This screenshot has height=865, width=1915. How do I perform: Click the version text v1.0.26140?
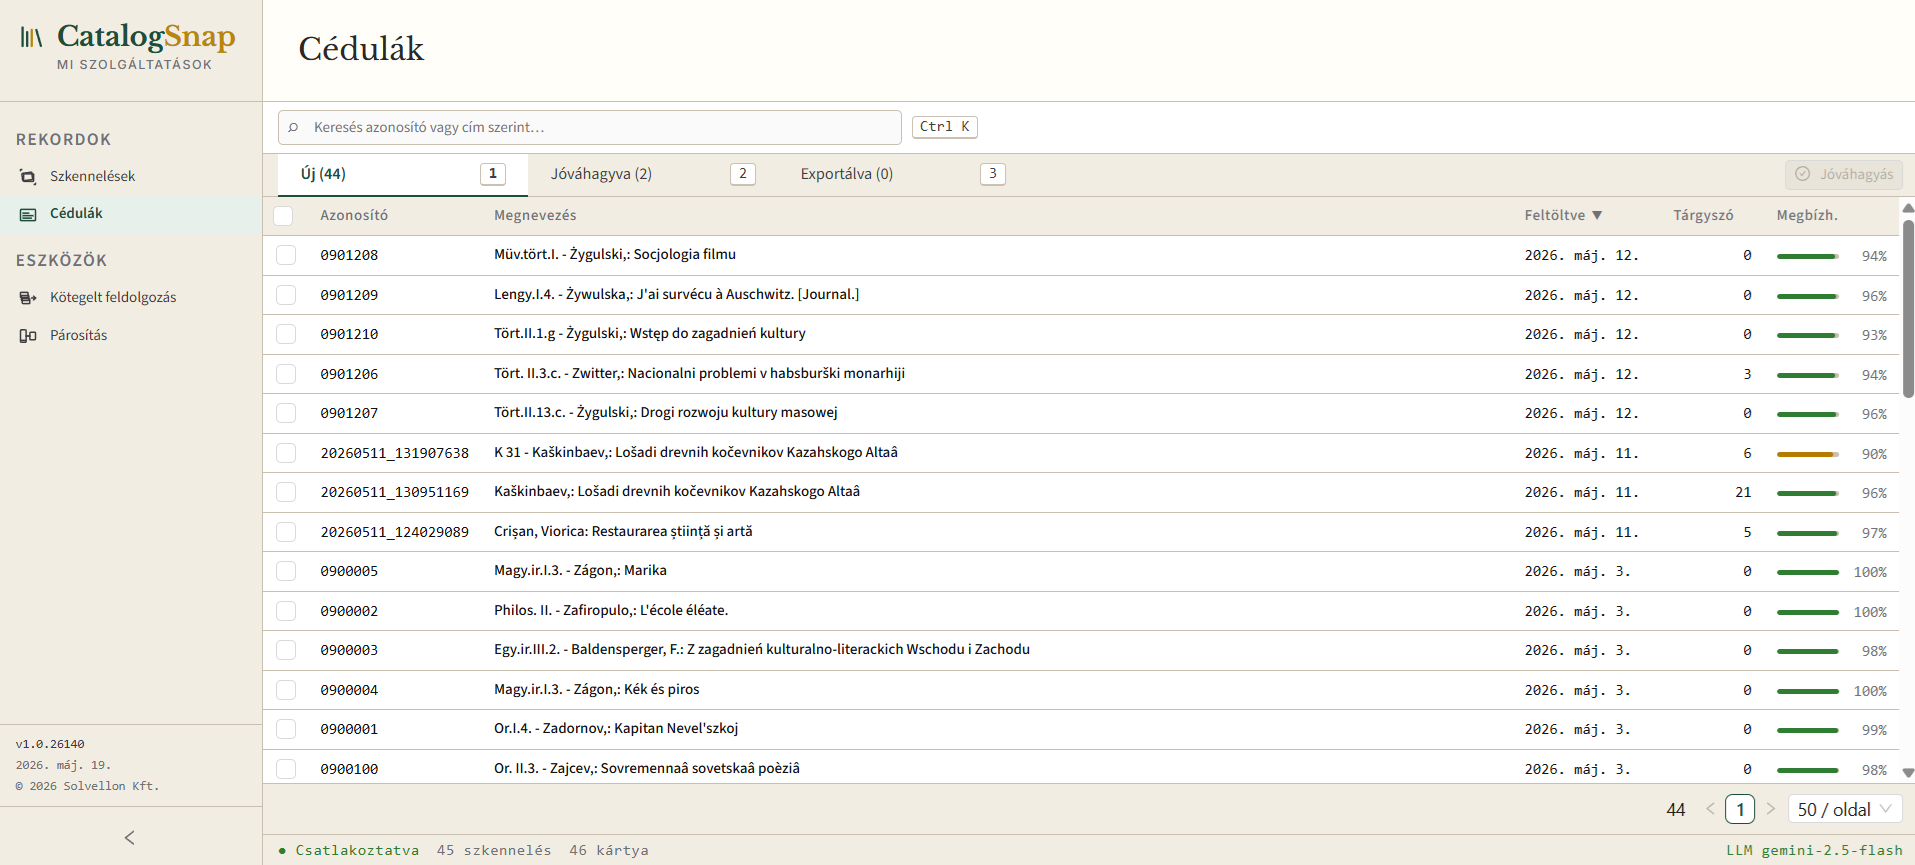50,744
